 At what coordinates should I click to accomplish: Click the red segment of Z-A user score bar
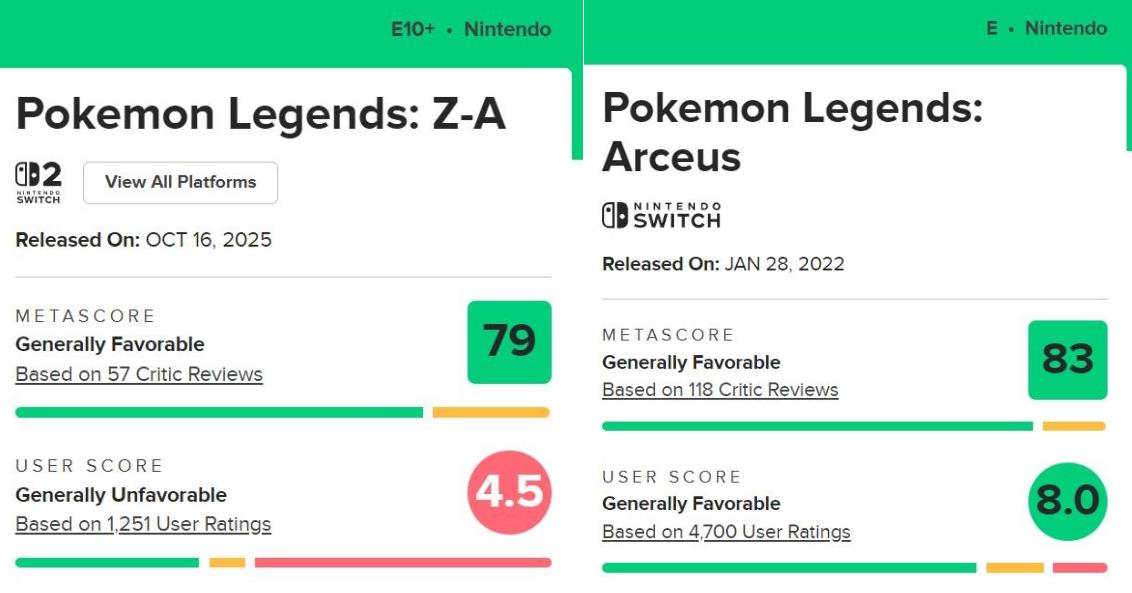(x=402, y=563)
